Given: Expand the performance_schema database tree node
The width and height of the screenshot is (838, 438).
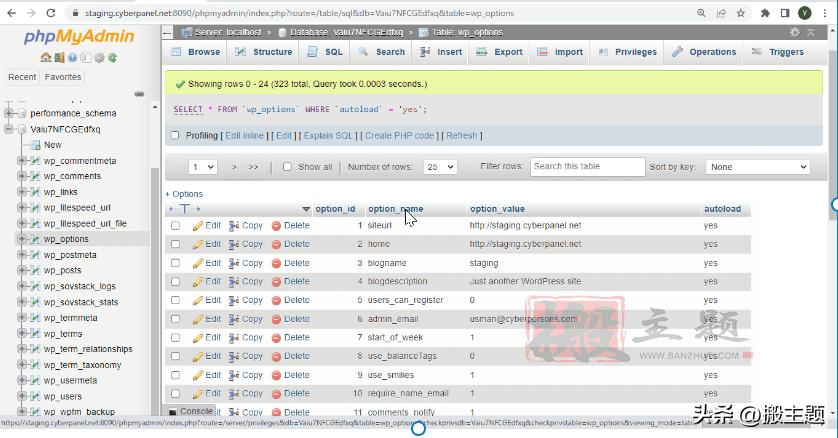Looking at the screenshot, I should pyautogui.click(x=9, y=114).
